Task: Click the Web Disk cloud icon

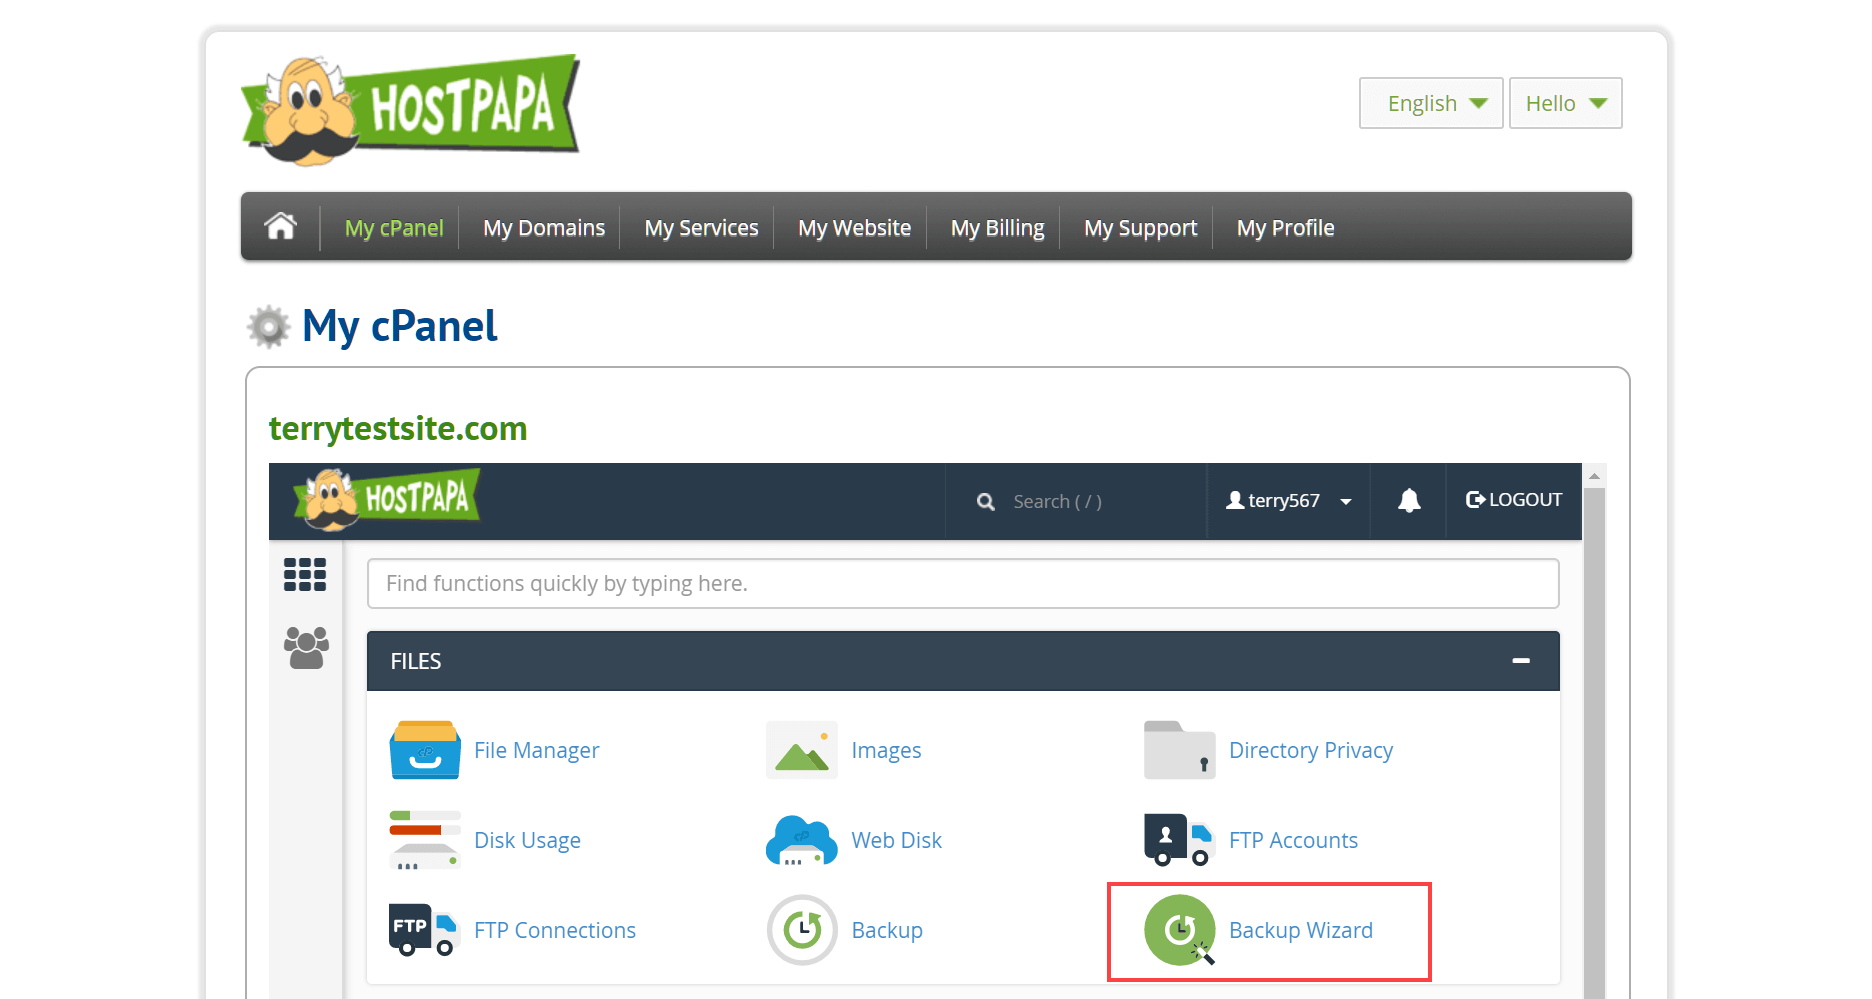Action: pos(802,840)
